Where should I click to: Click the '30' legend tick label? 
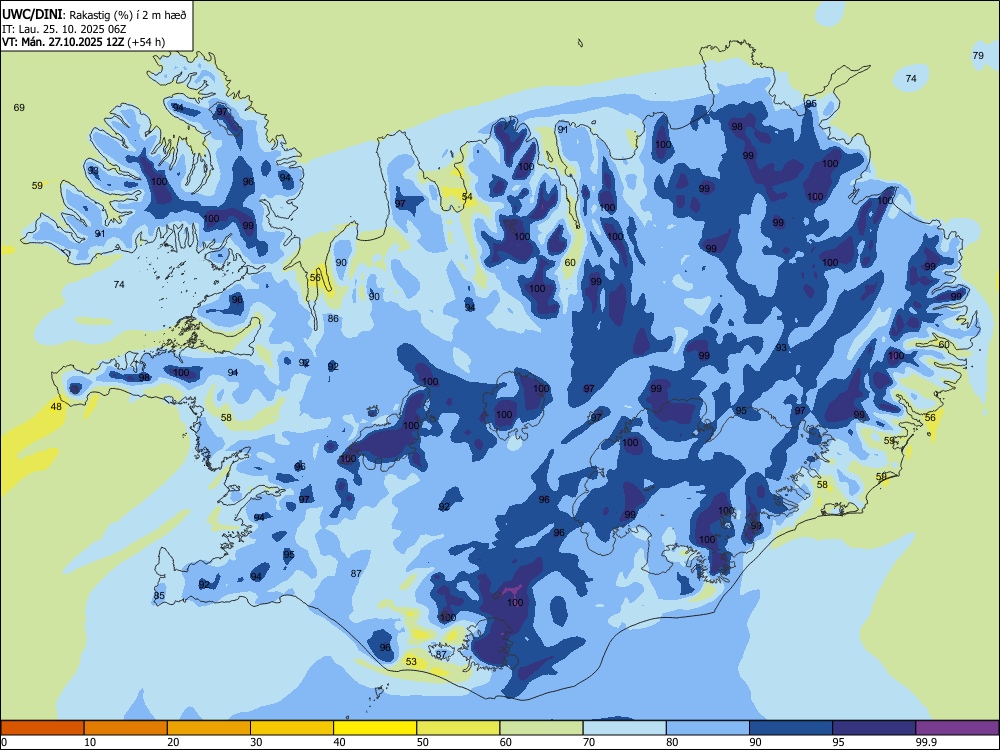tap(256, 742)
